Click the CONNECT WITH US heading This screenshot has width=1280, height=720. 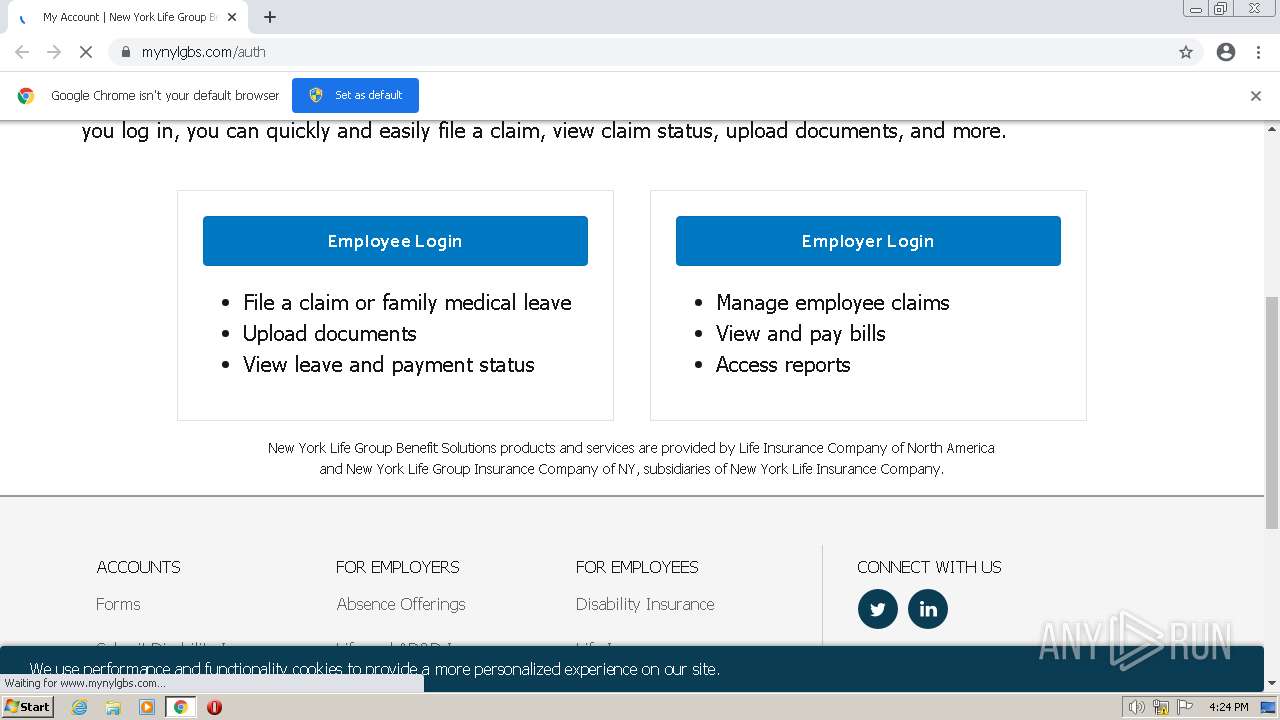[929, 567]
